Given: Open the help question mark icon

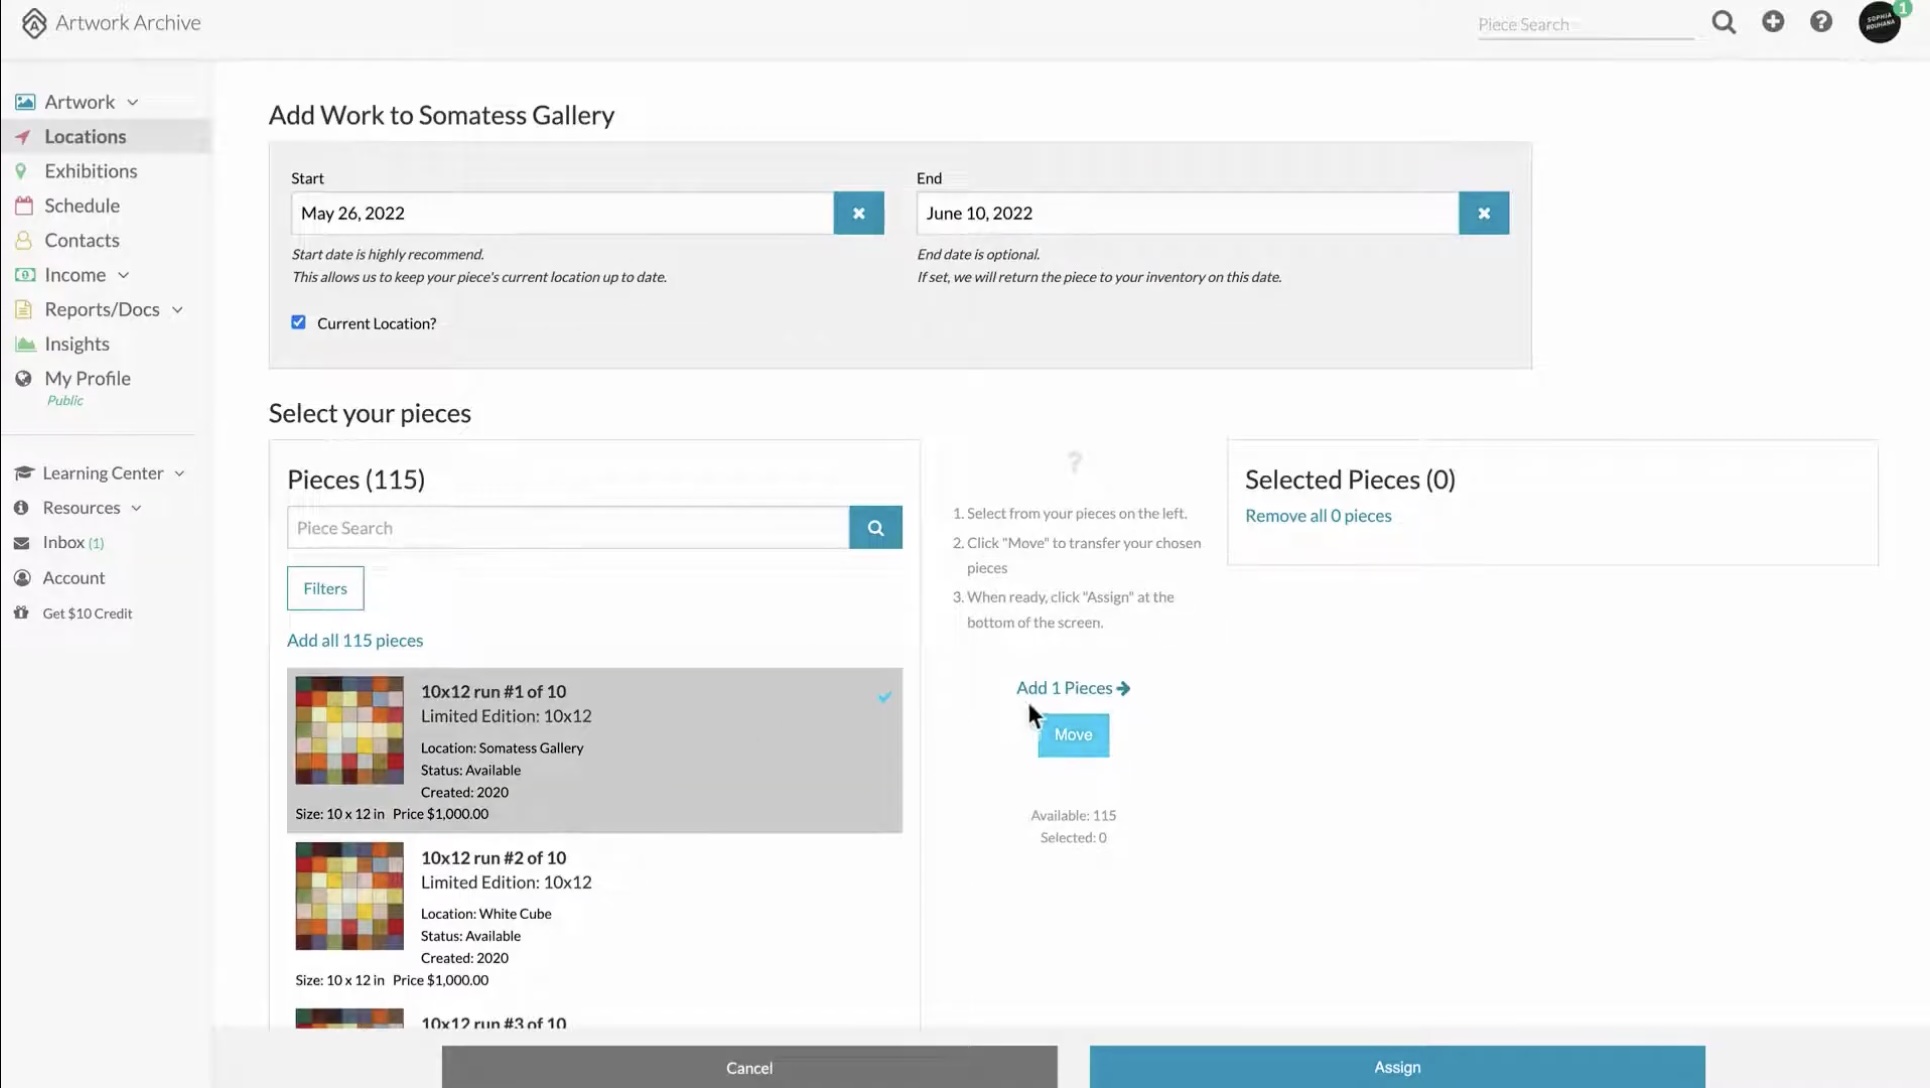Looking at the screenshot, I should coord(1821,21).
